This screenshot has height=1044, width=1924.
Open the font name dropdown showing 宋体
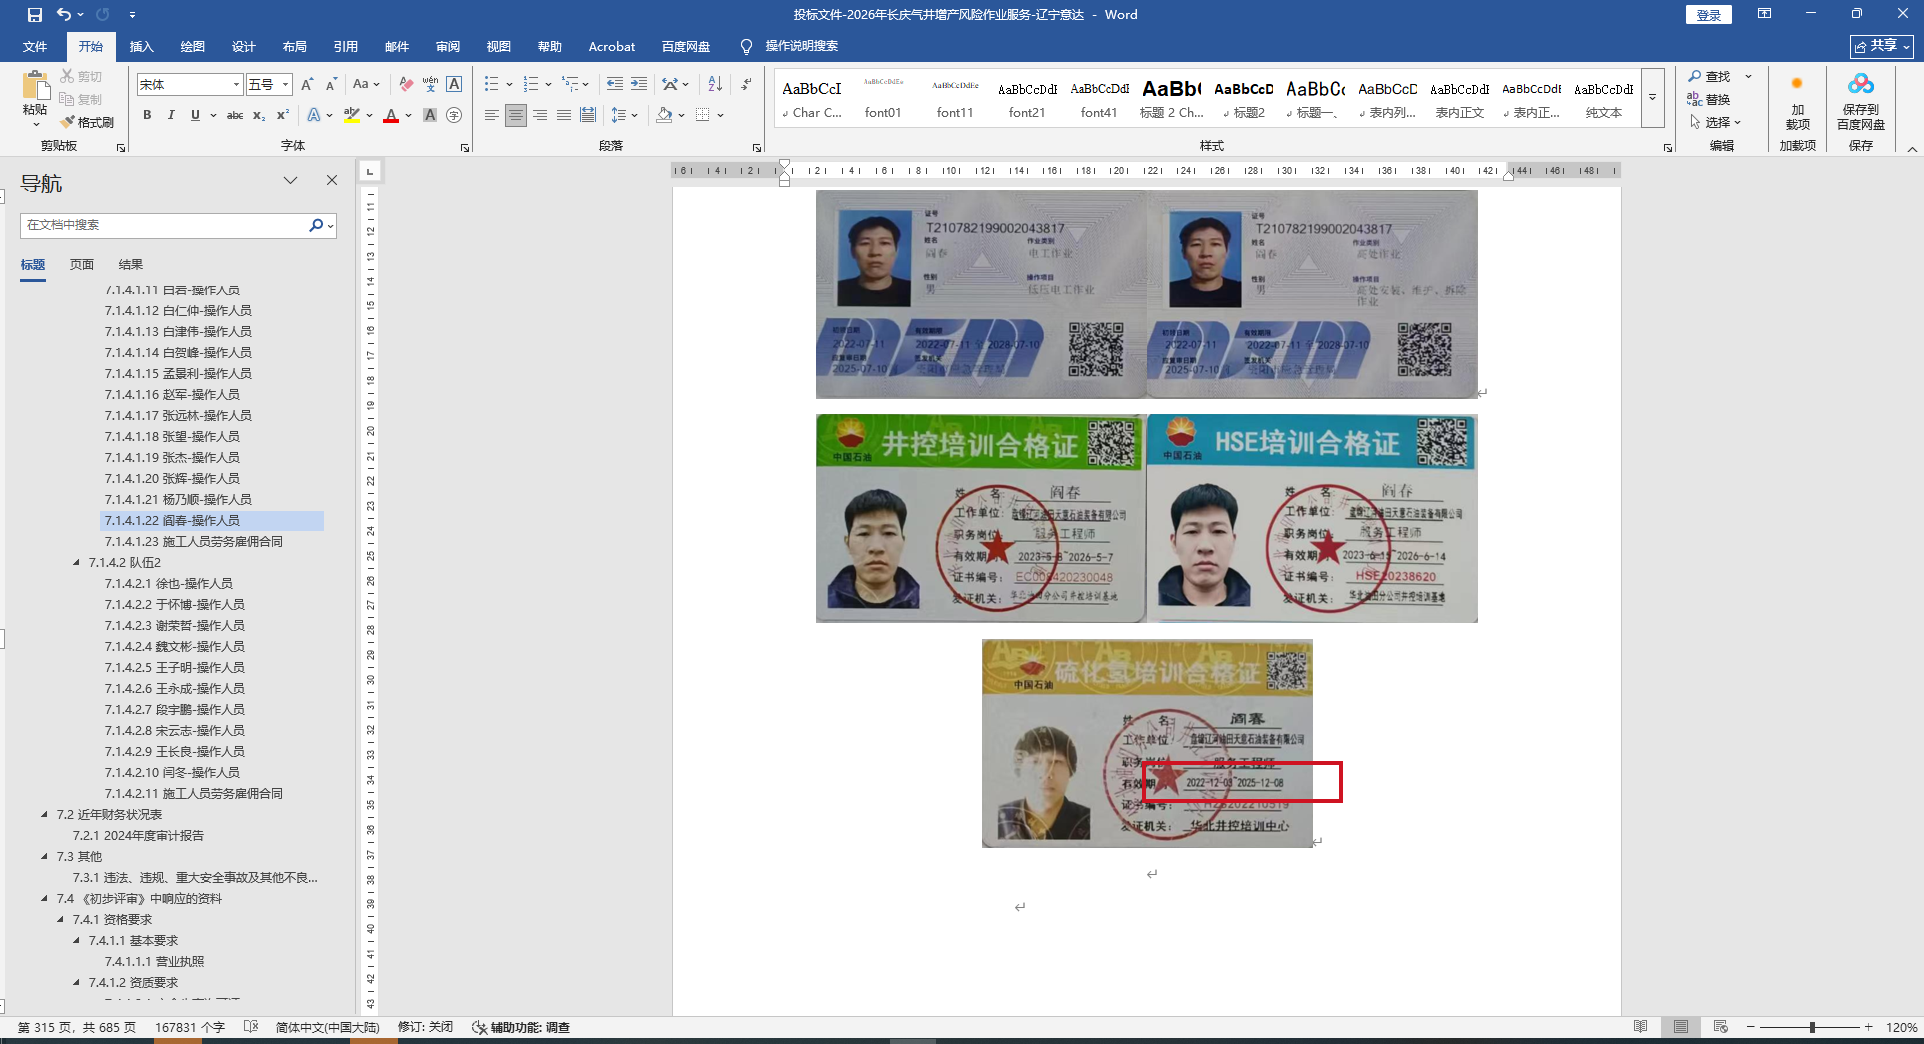point(236,85)
